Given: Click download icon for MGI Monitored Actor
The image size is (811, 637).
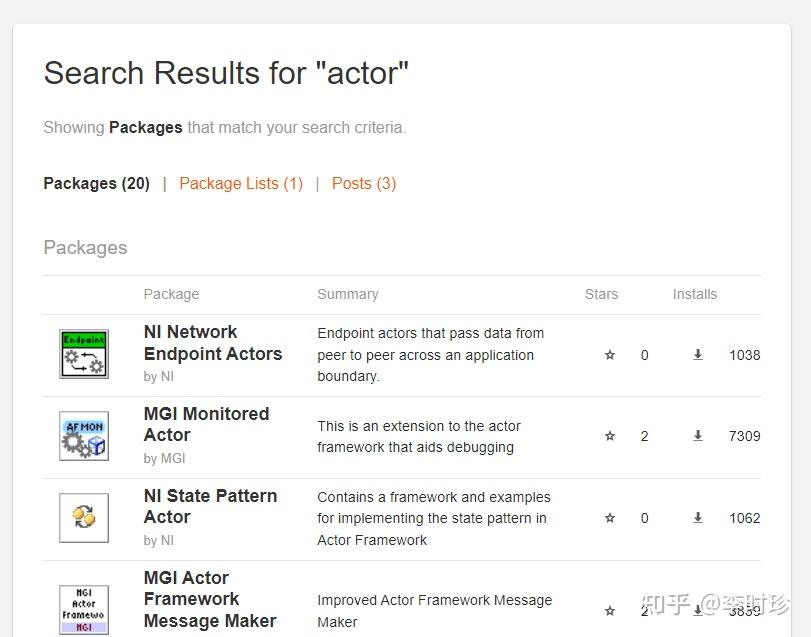Looking at the screenshot, I should pos(698,436).
